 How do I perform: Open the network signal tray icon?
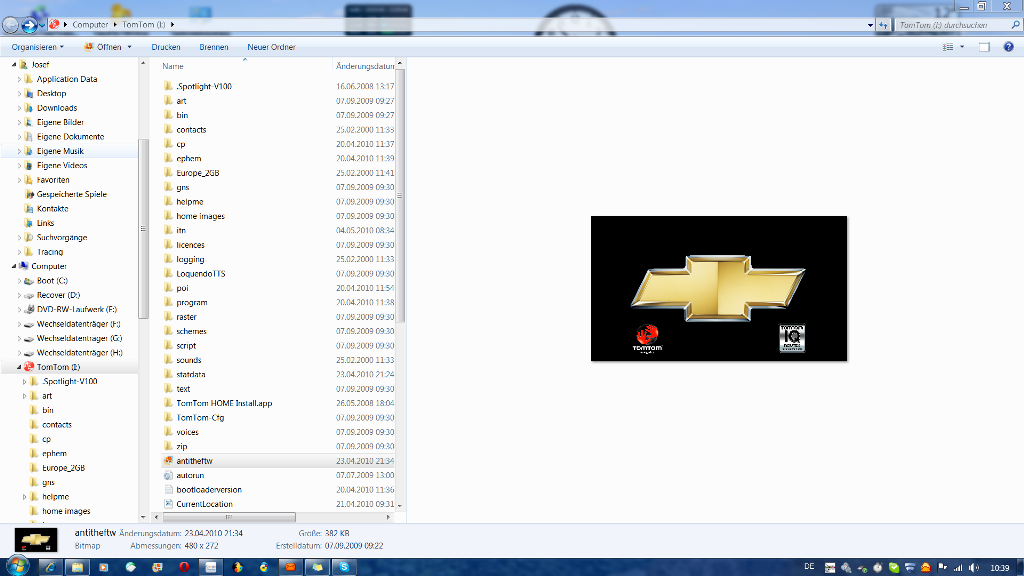click(958, 568)
